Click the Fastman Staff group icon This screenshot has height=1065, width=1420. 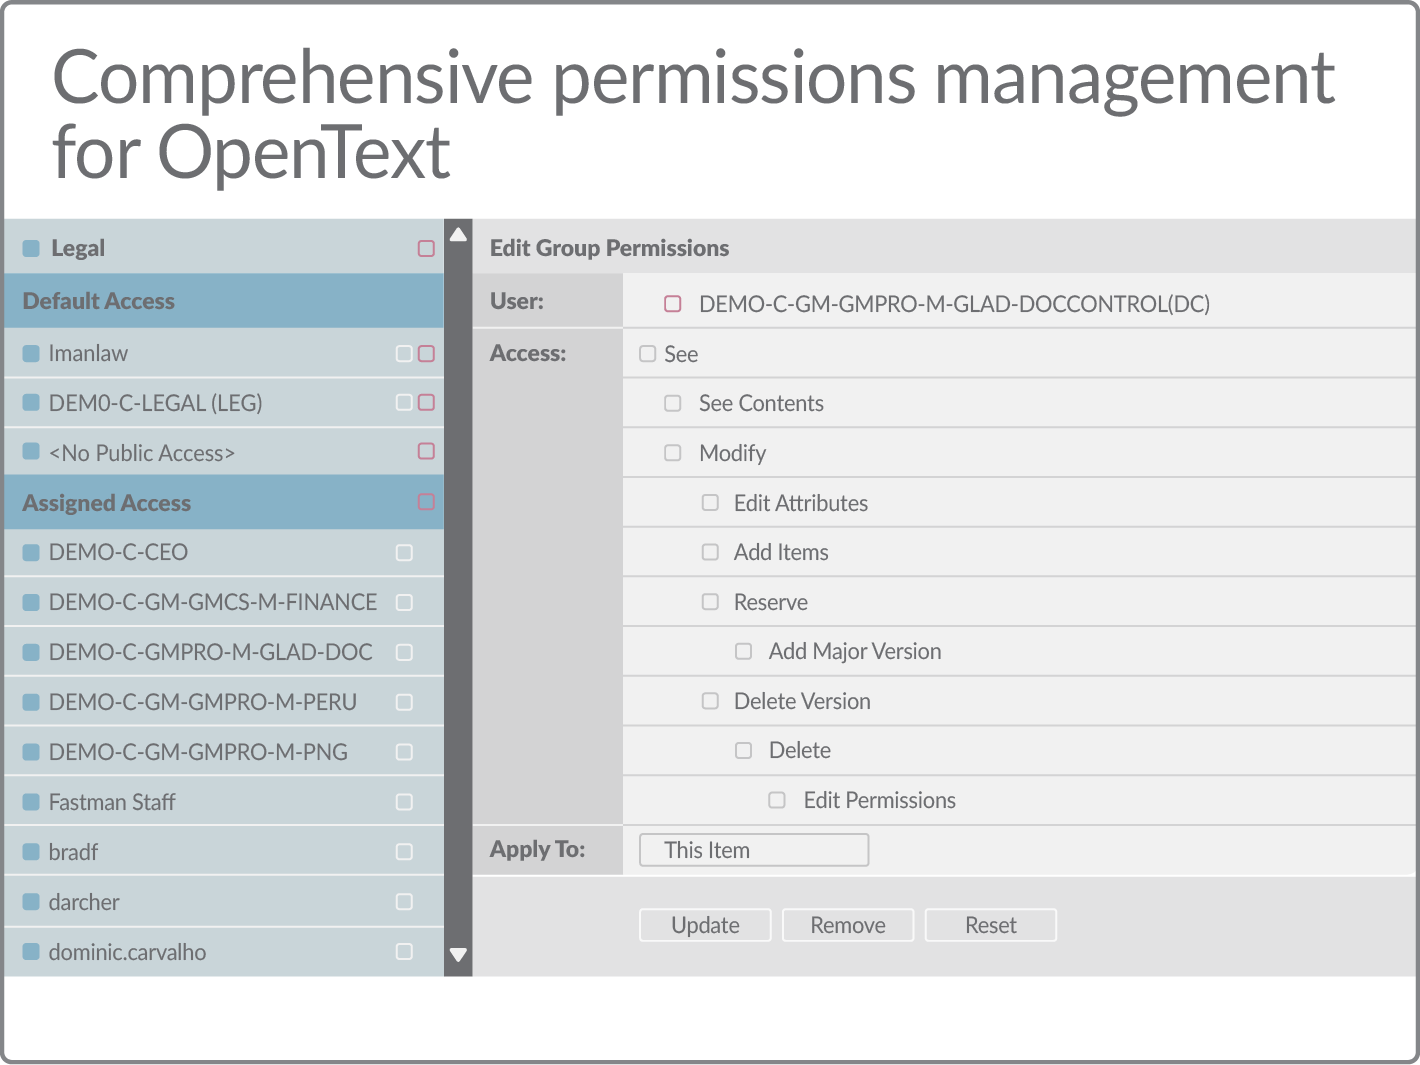point(32,801)
